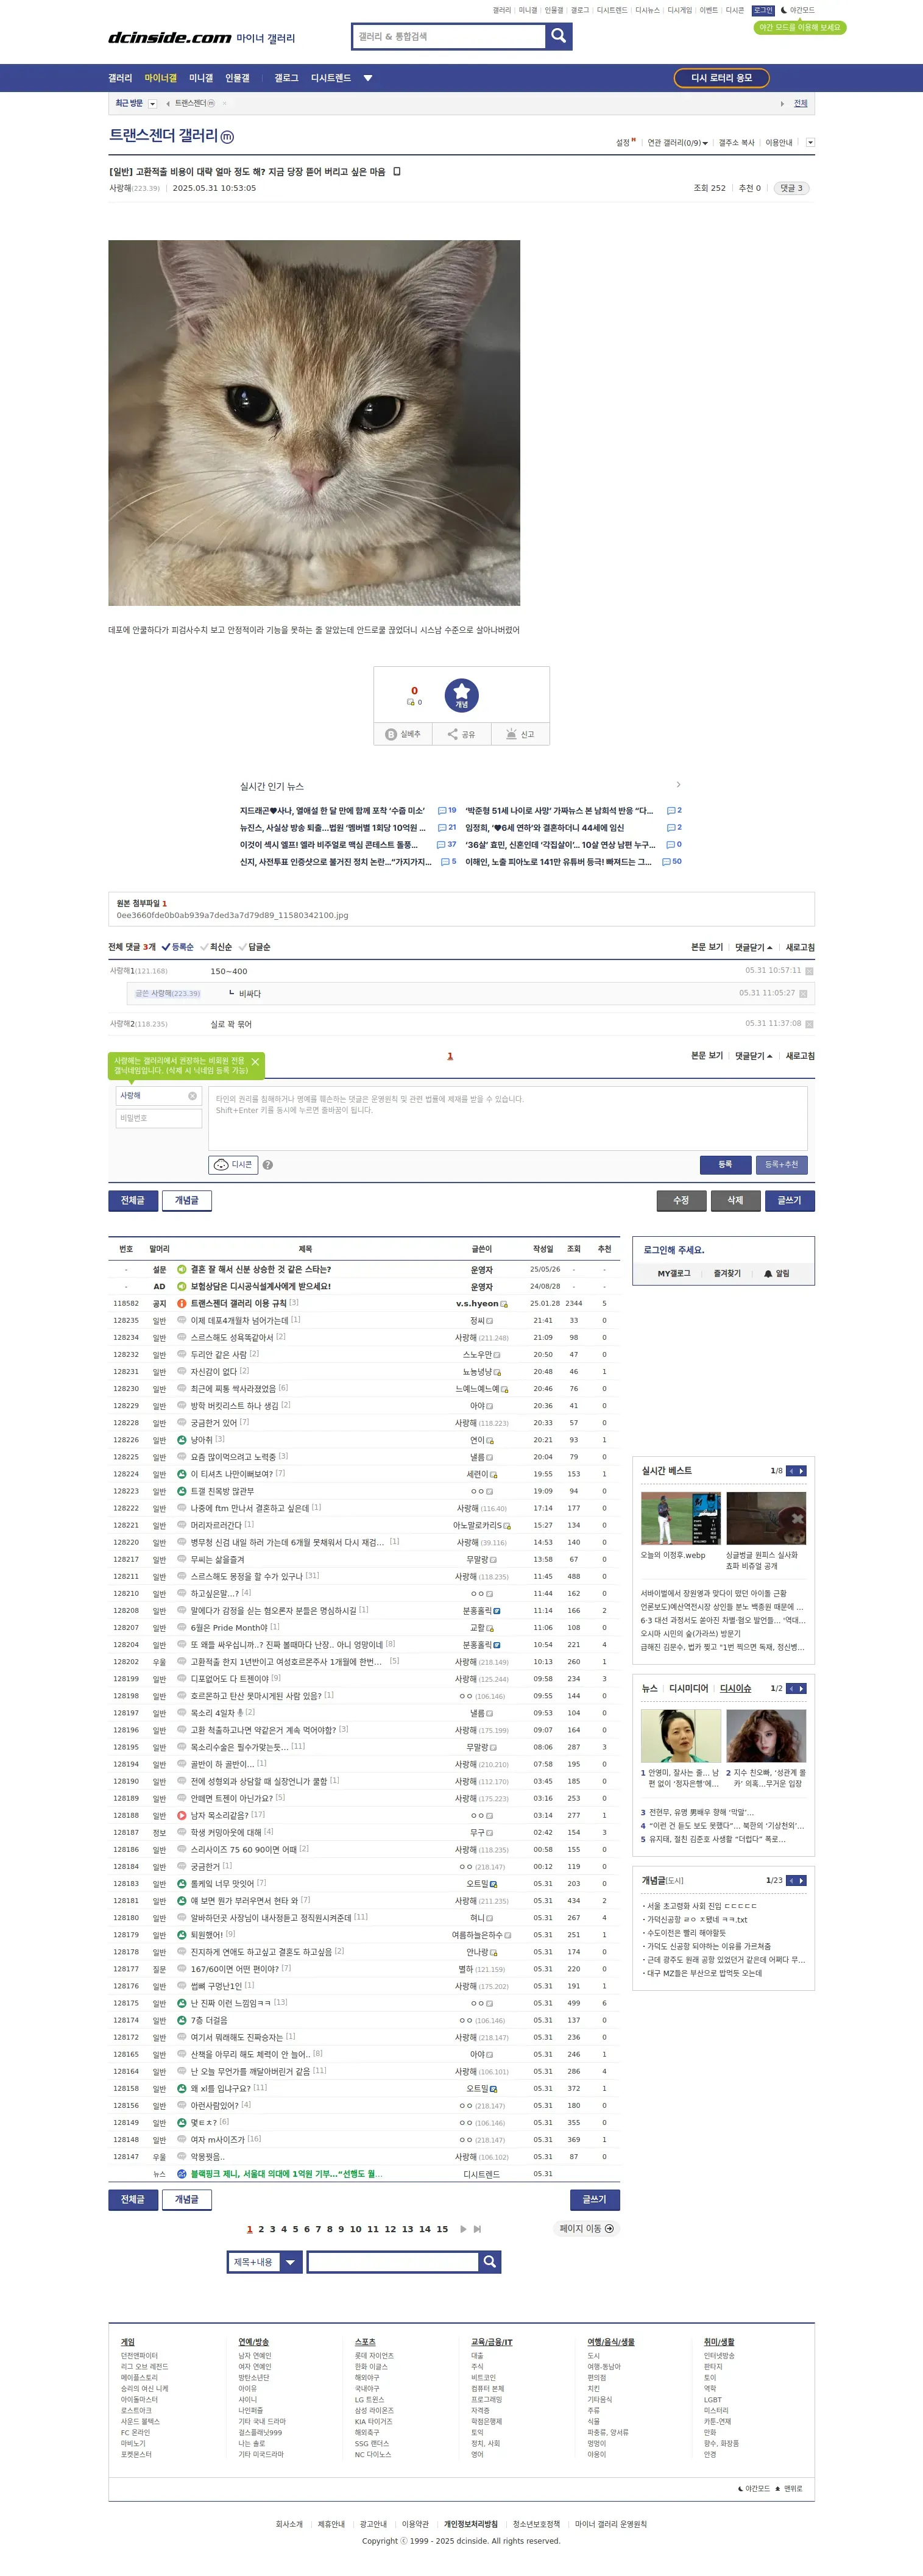Viewport: 923px width, 2576px height.
Task: Toggle night mode (야간모드) in header
Action: pos(798,10)
